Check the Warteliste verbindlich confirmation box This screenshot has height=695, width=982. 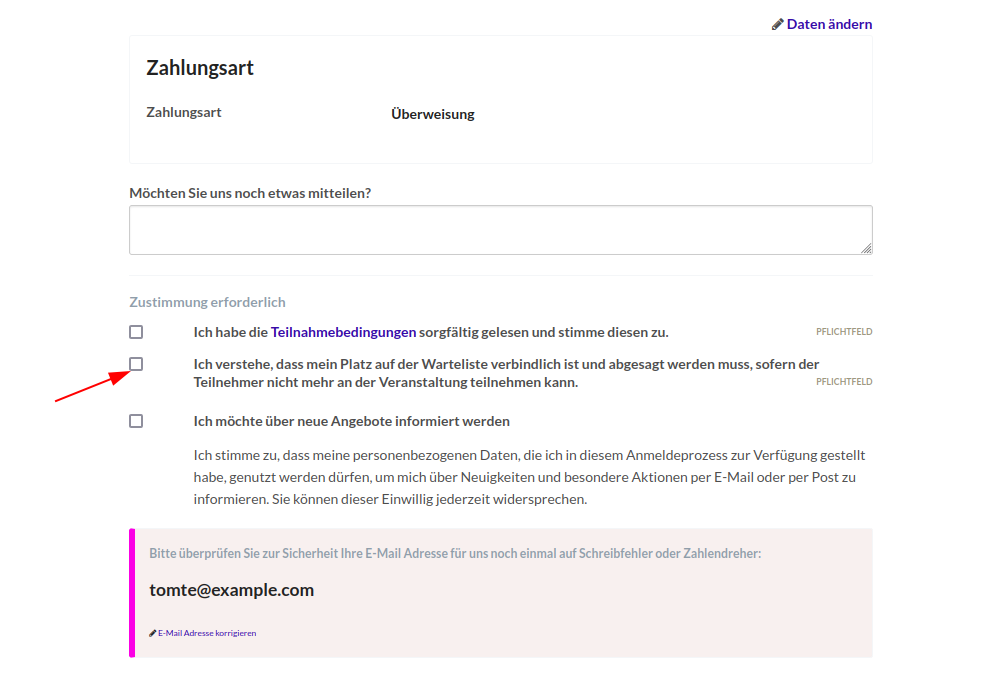[136, 364]
